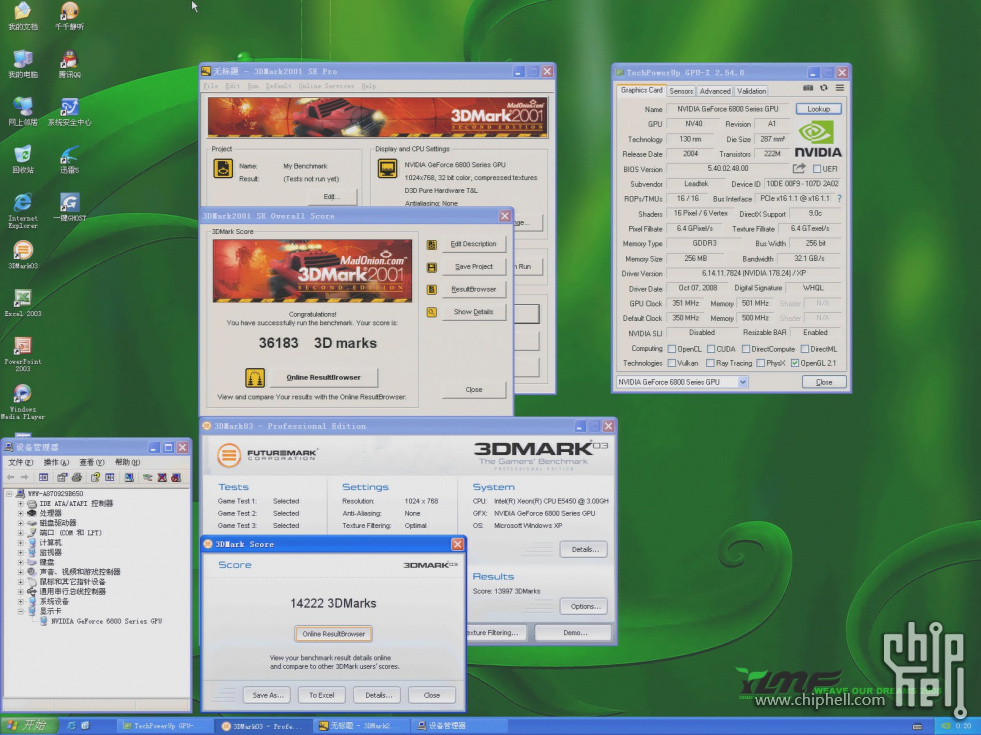Click the BIOS share/export icon in GPU-Z

[x=799, y=168]
